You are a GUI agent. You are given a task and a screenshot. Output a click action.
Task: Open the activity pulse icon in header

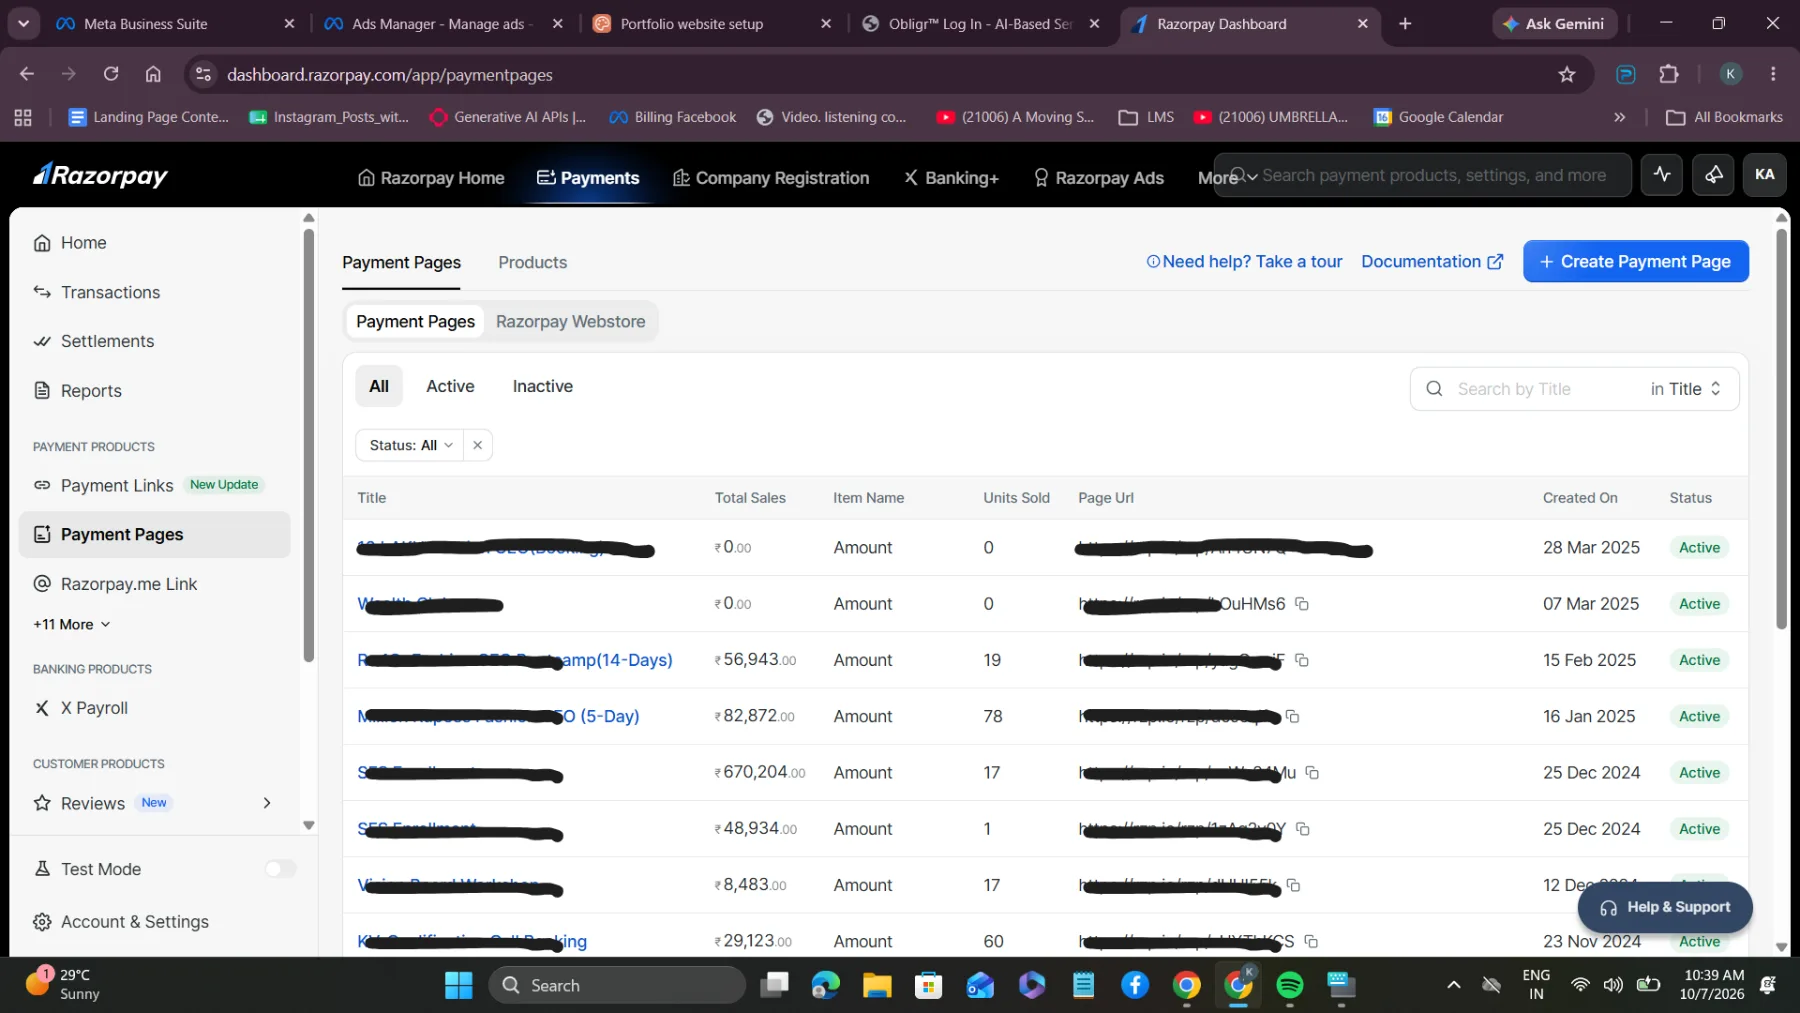click(1662, 175)
